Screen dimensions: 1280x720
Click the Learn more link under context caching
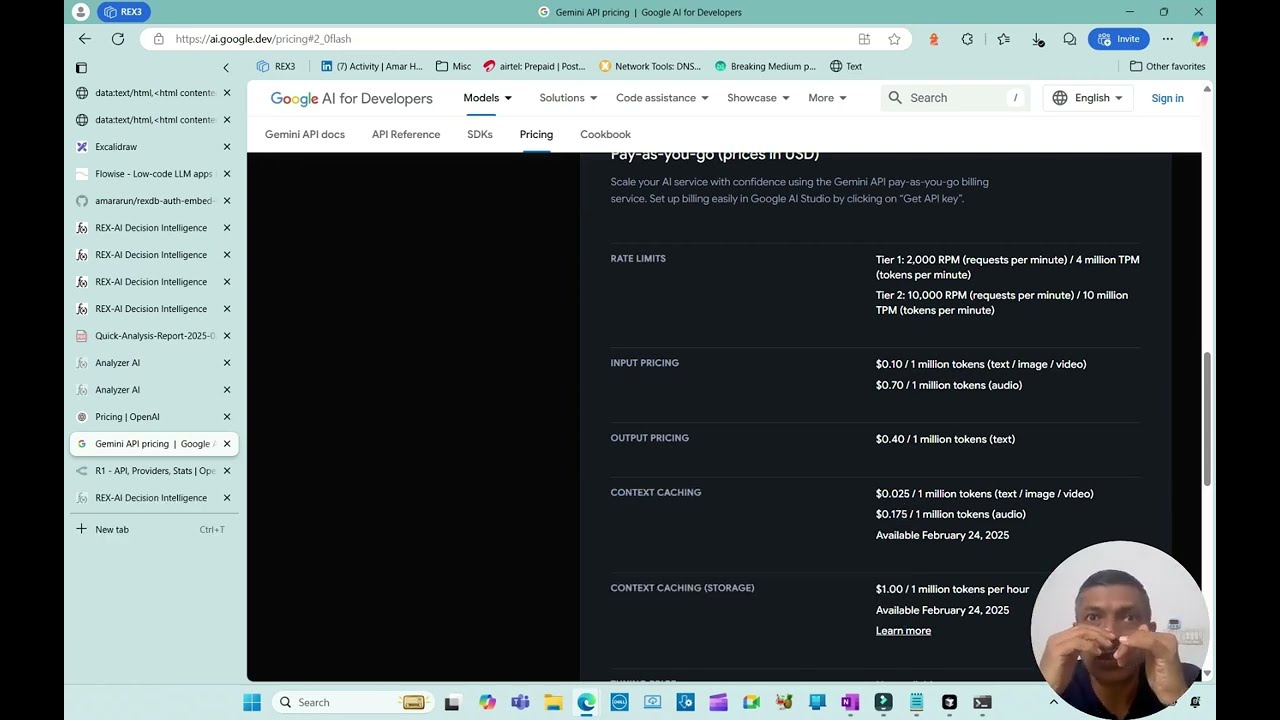[x=903, y=631]
